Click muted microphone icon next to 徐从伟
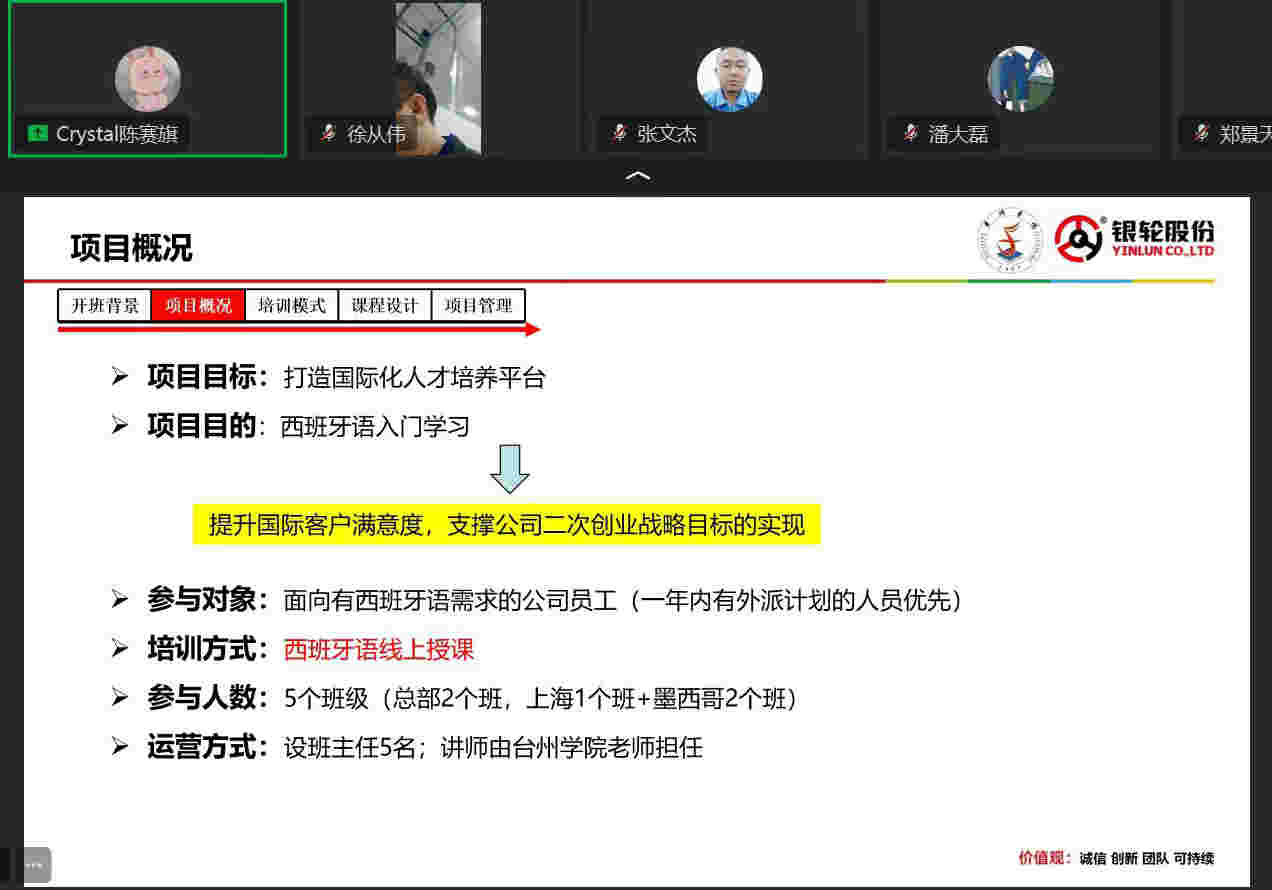This screenshot has width=1272, height=890. pyautogui.click(x=328, y=133)
